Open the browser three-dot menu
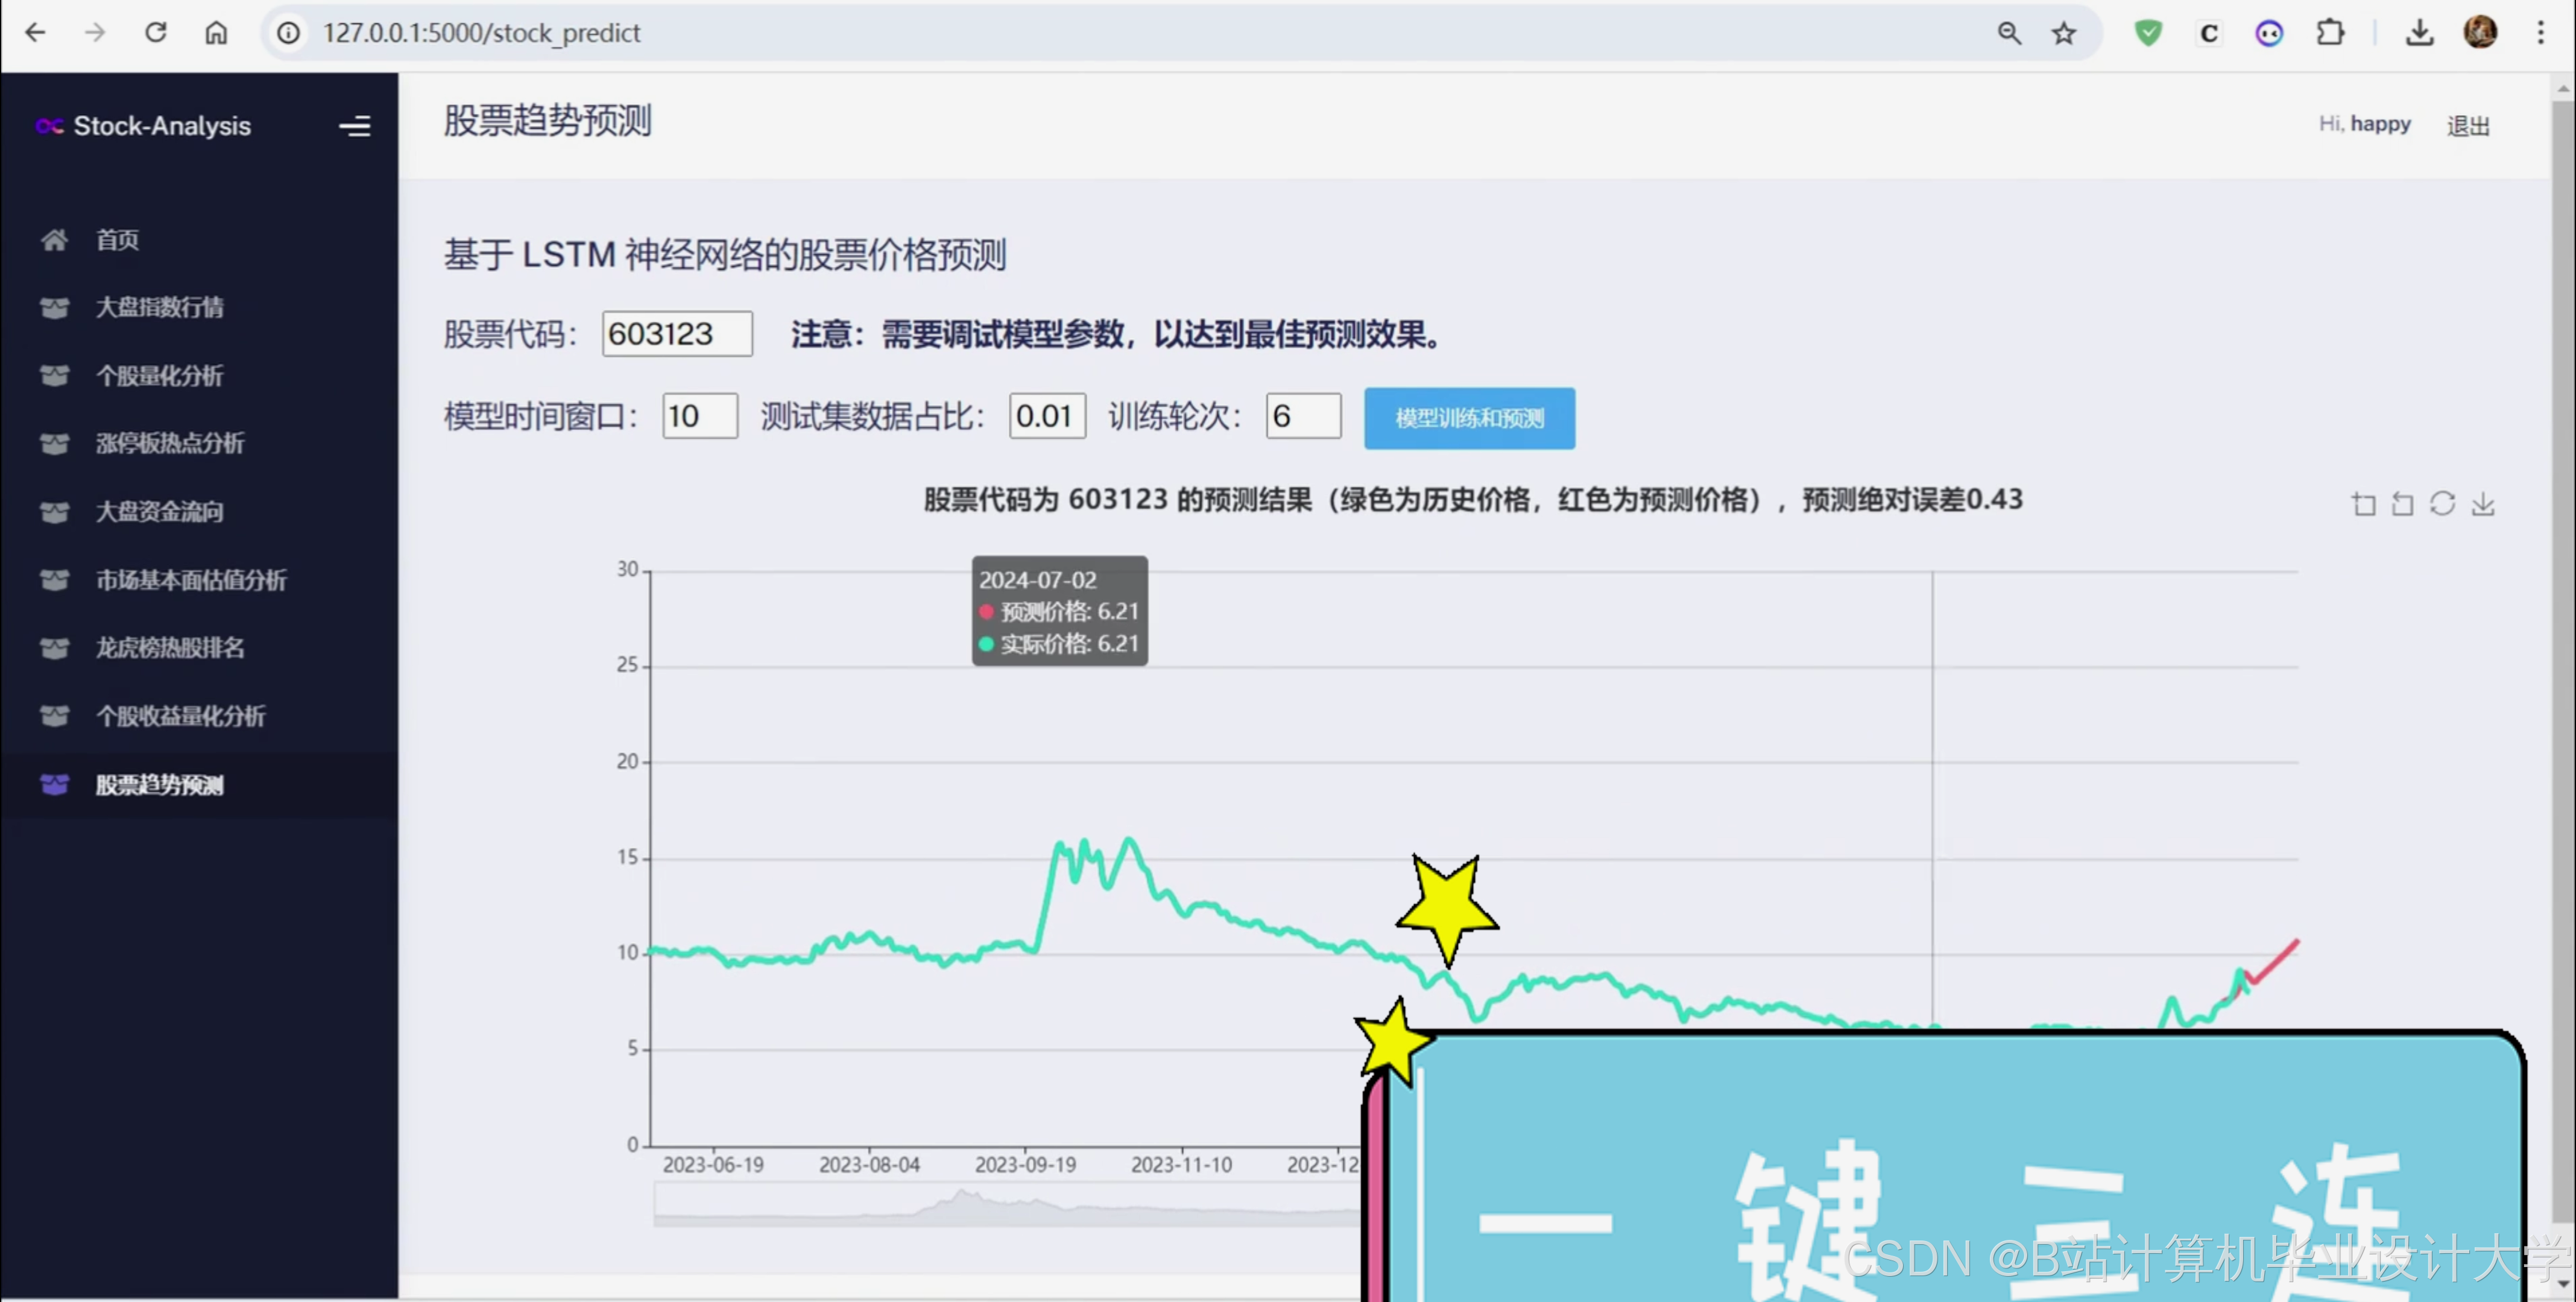 coord(2540,33)
